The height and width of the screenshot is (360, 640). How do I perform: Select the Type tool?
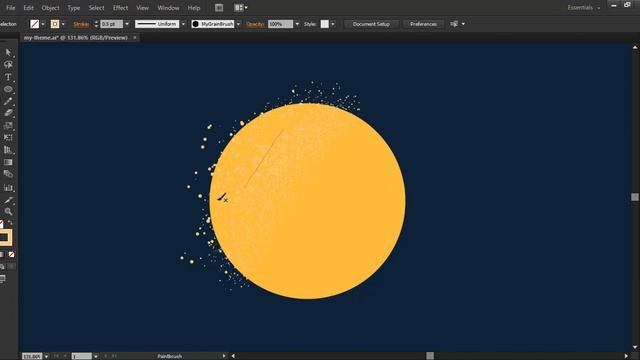(x=8, y=77)
